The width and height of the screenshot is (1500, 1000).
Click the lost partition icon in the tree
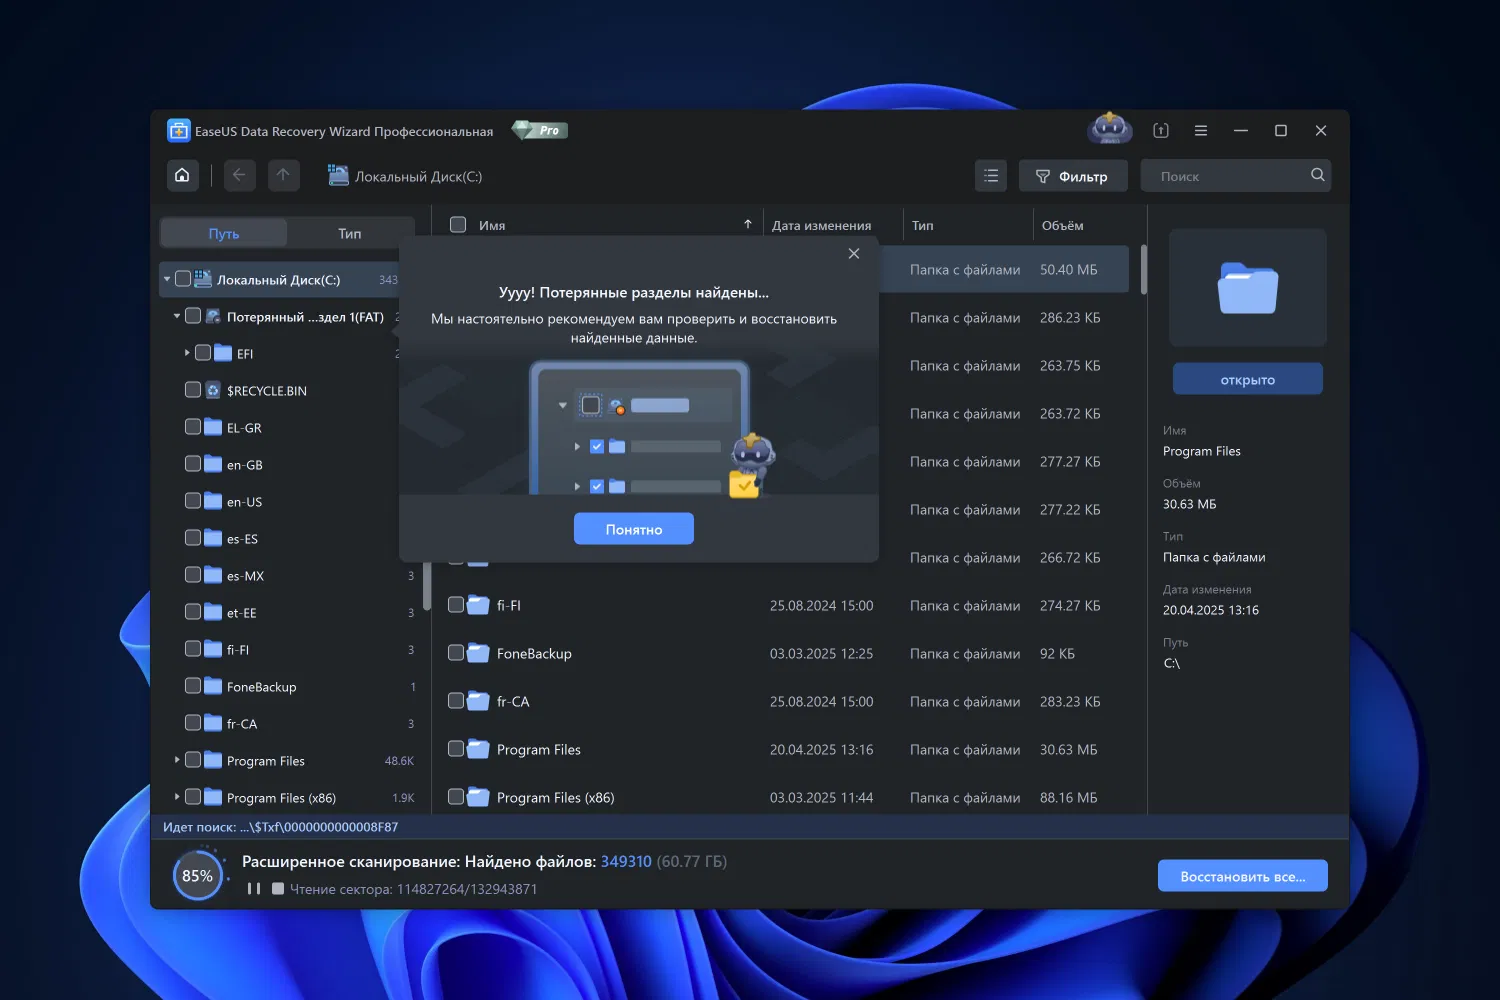[x=213, y=316]
